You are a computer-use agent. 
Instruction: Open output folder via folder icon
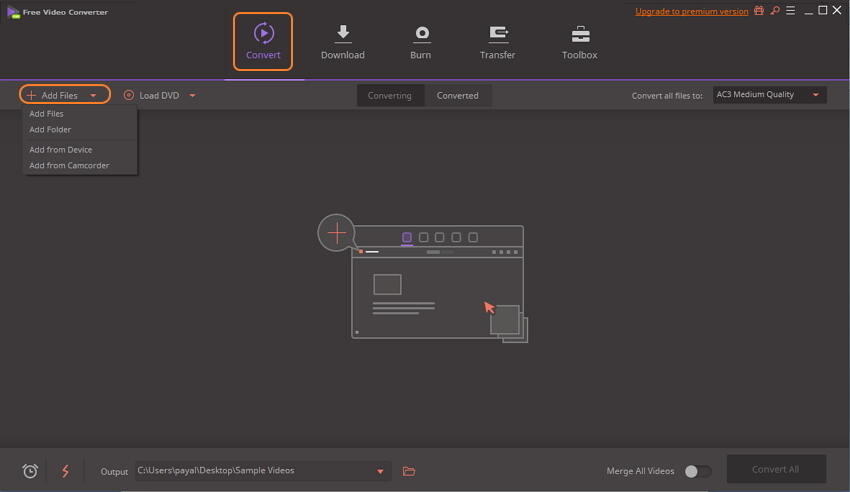pos(408,471)
